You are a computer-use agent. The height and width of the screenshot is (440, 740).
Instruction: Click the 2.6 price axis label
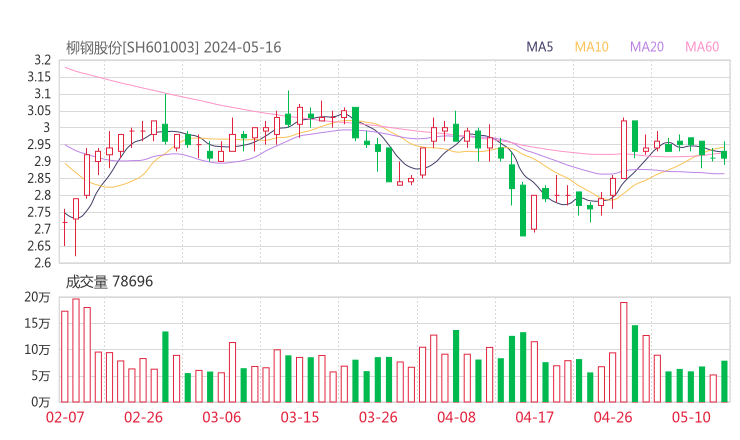(42, 263)
